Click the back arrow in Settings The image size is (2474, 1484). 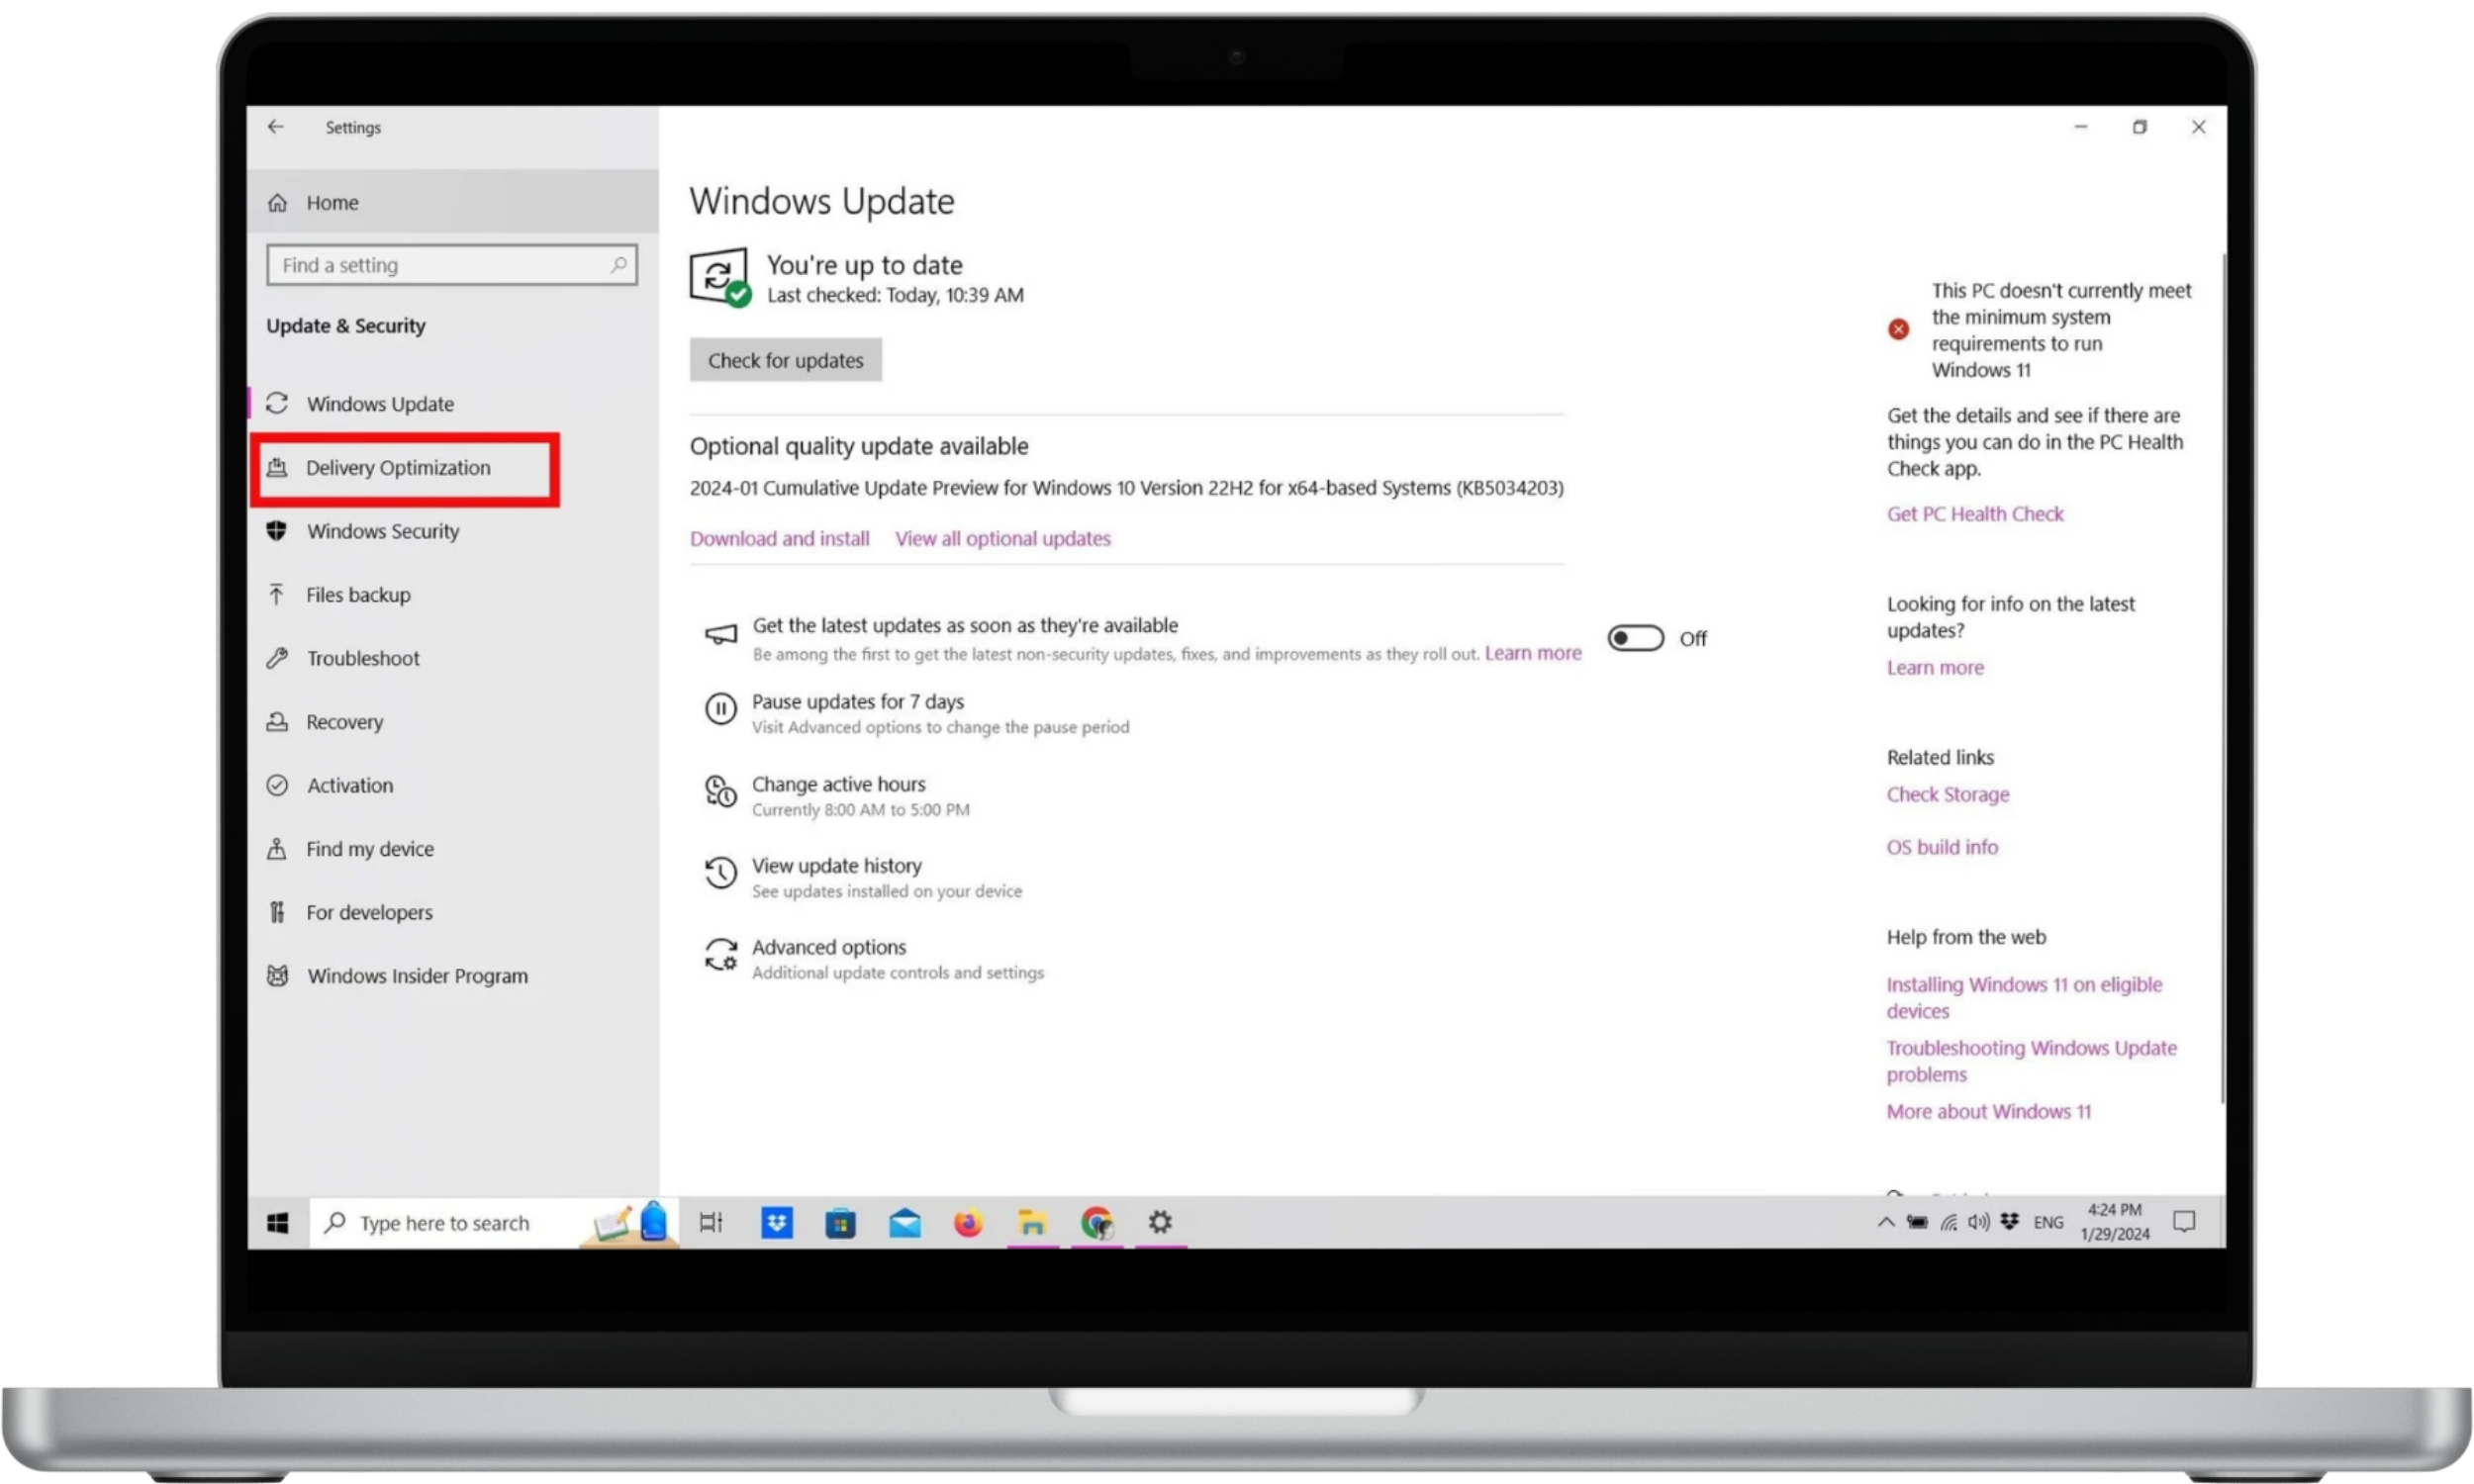point(276,127)
